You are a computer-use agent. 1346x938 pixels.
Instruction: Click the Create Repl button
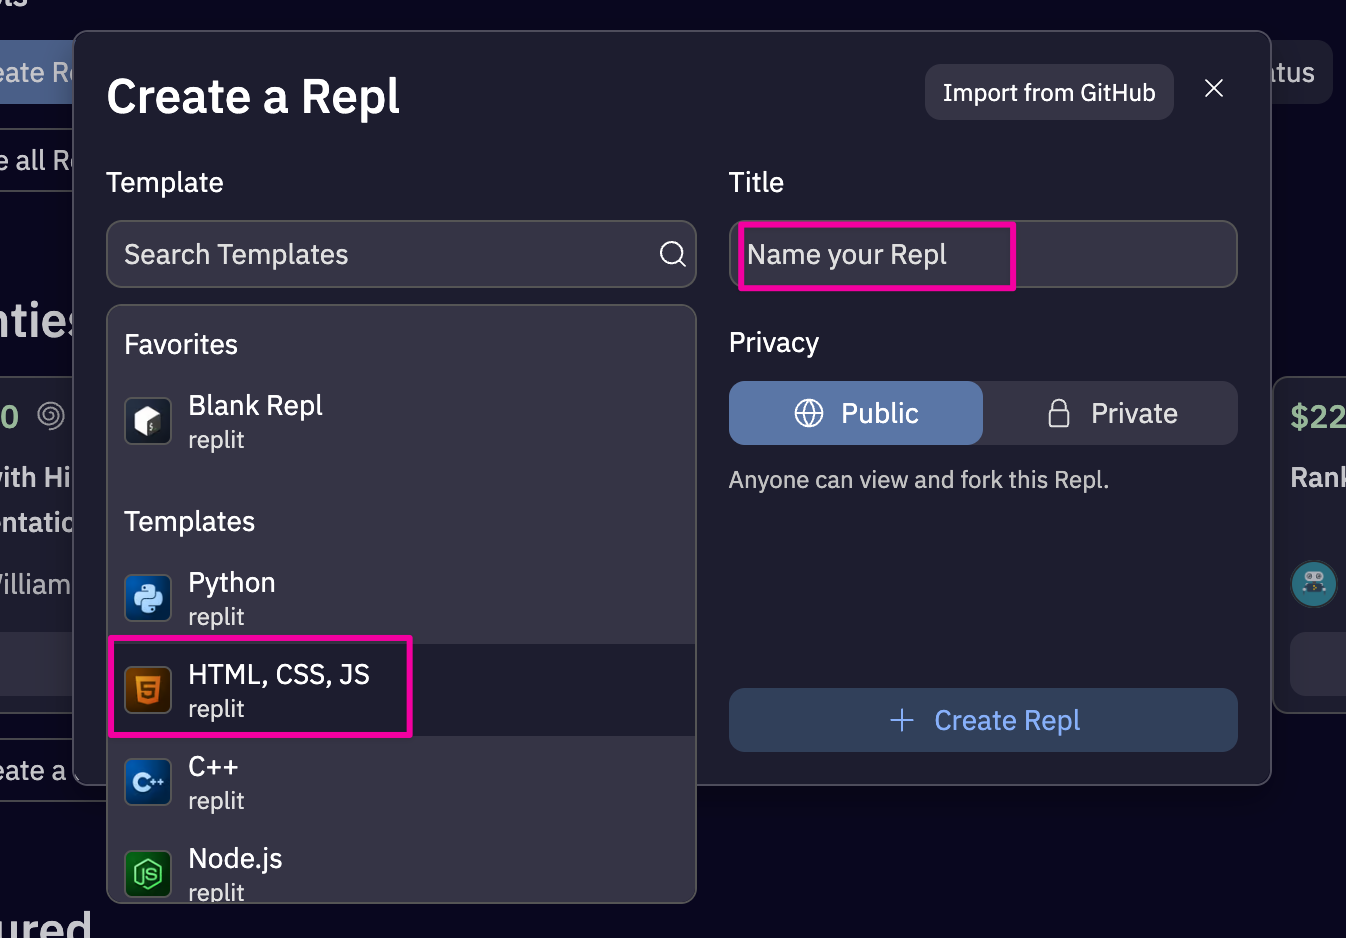coord(983,720)
